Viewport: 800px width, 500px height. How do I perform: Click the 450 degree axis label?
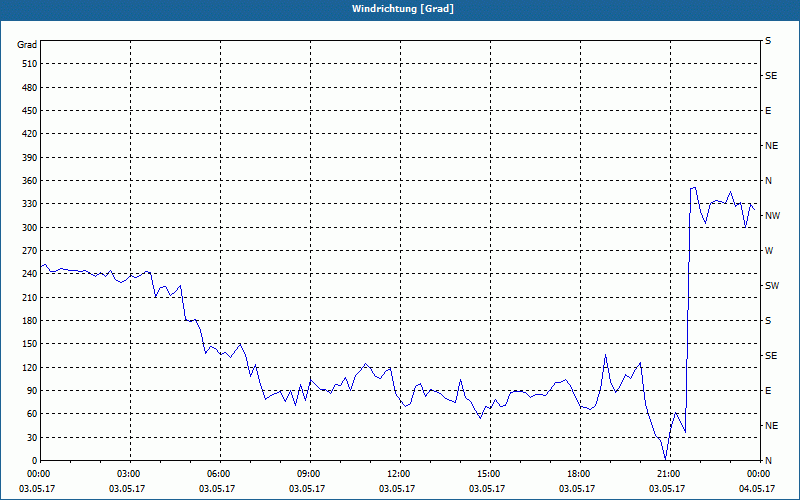click(x=29, y=111)
